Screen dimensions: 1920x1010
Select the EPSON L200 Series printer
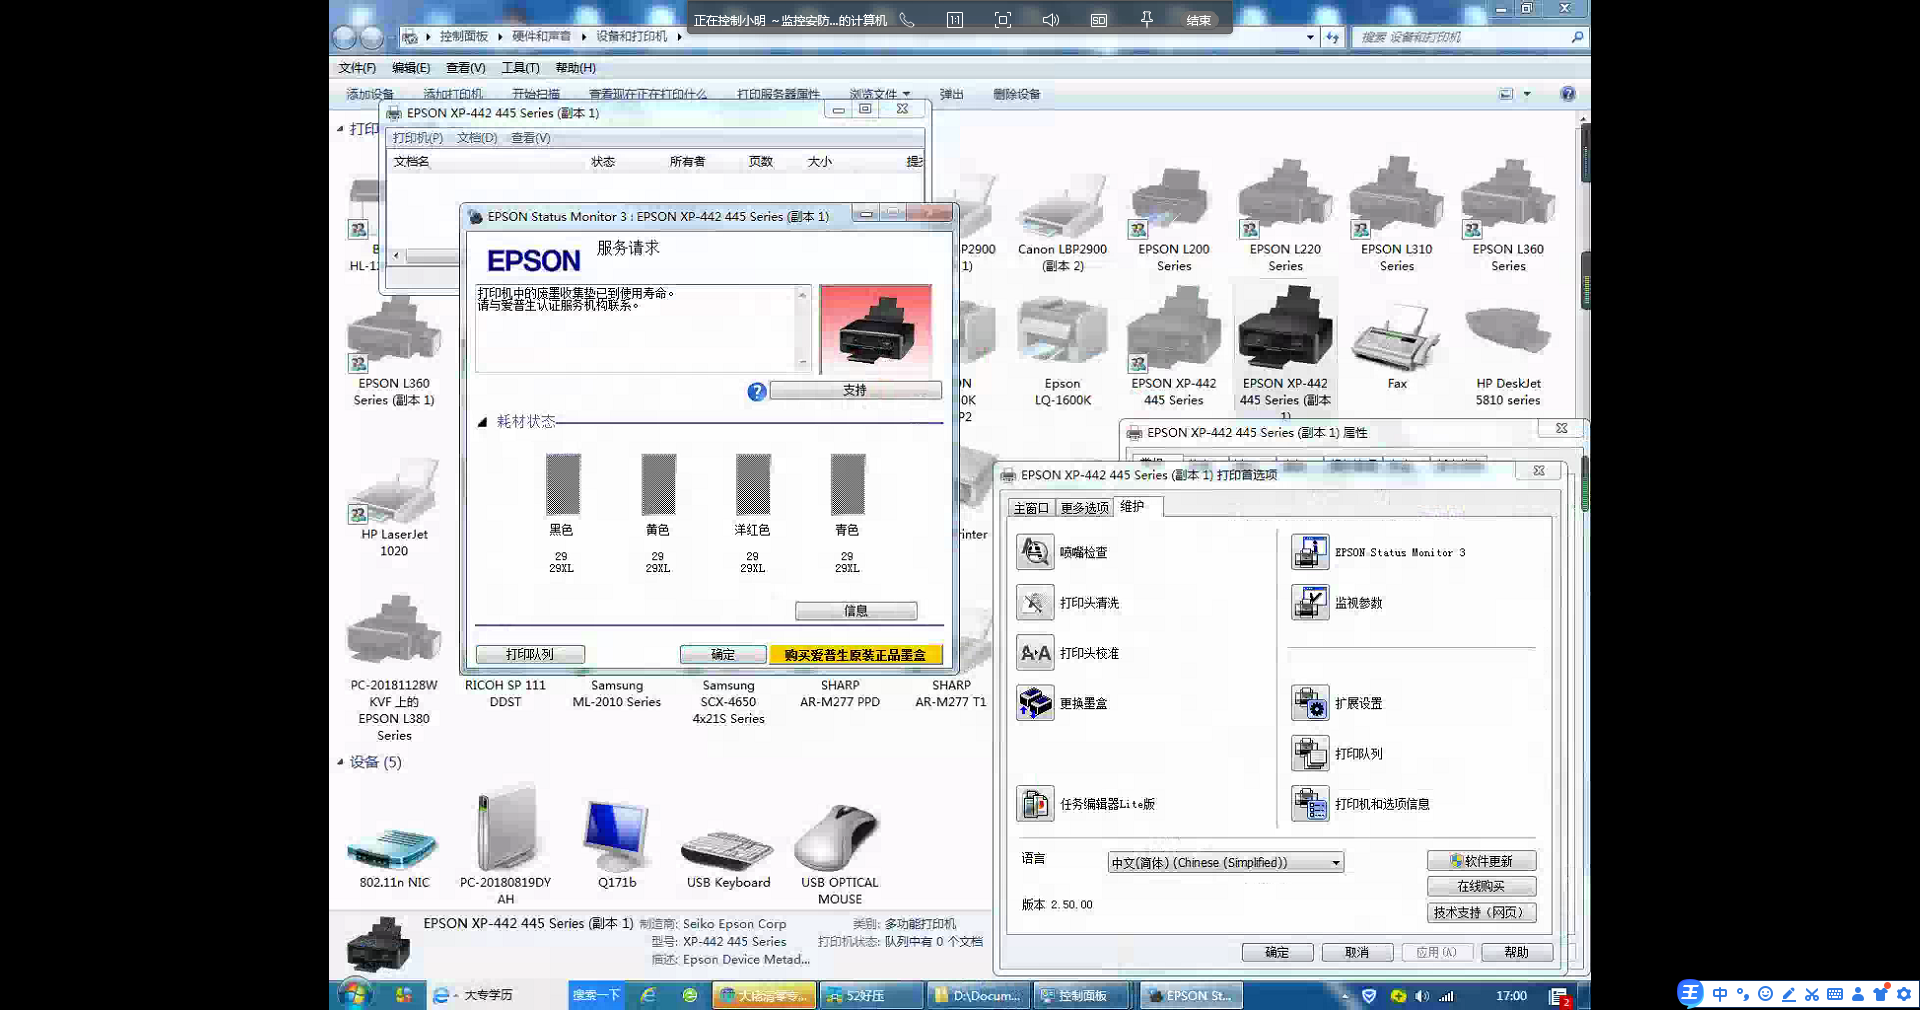(x=1173, y=215)
